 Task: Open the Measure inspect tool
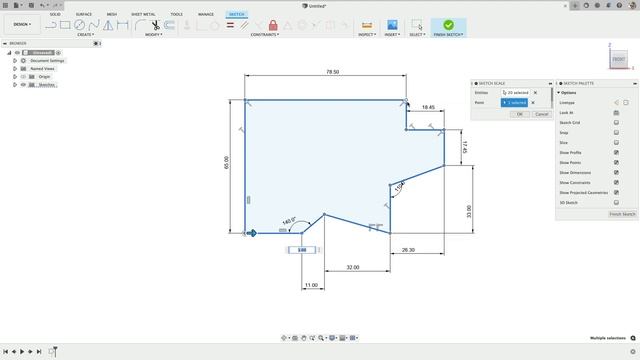pyautogui.click(x=367, y=25)
